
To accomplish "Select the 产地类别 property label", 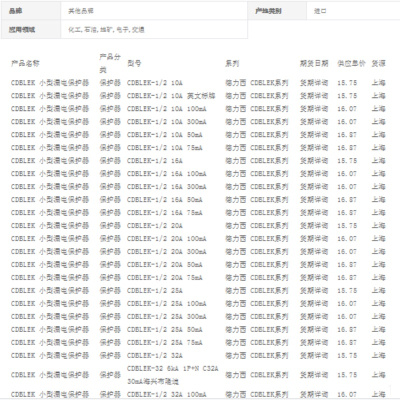I will pos(268,11).
